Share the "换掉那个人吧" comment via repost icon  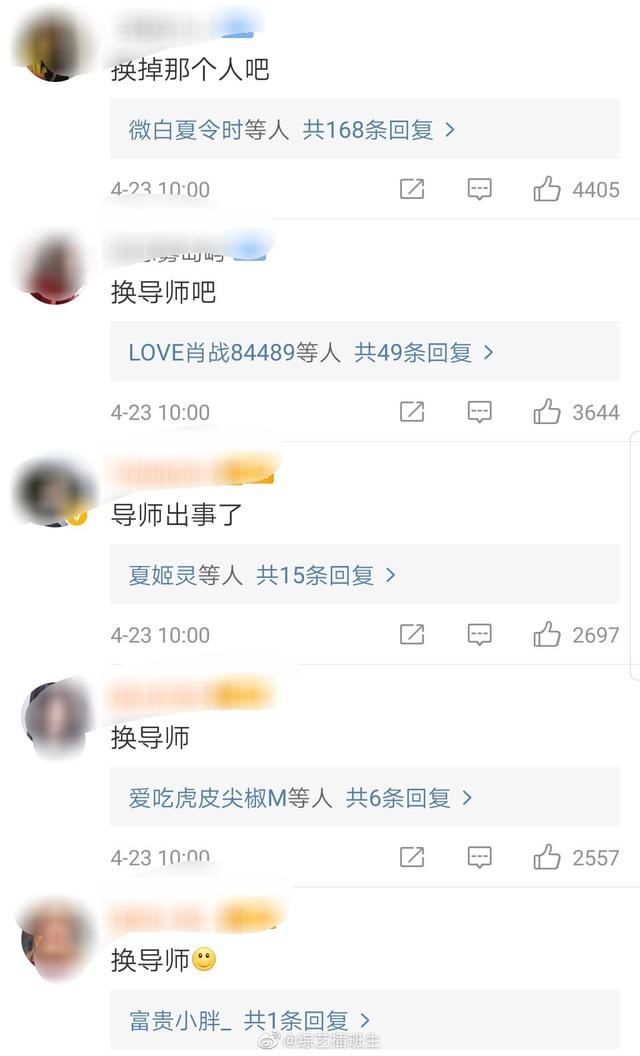point(412,189)
